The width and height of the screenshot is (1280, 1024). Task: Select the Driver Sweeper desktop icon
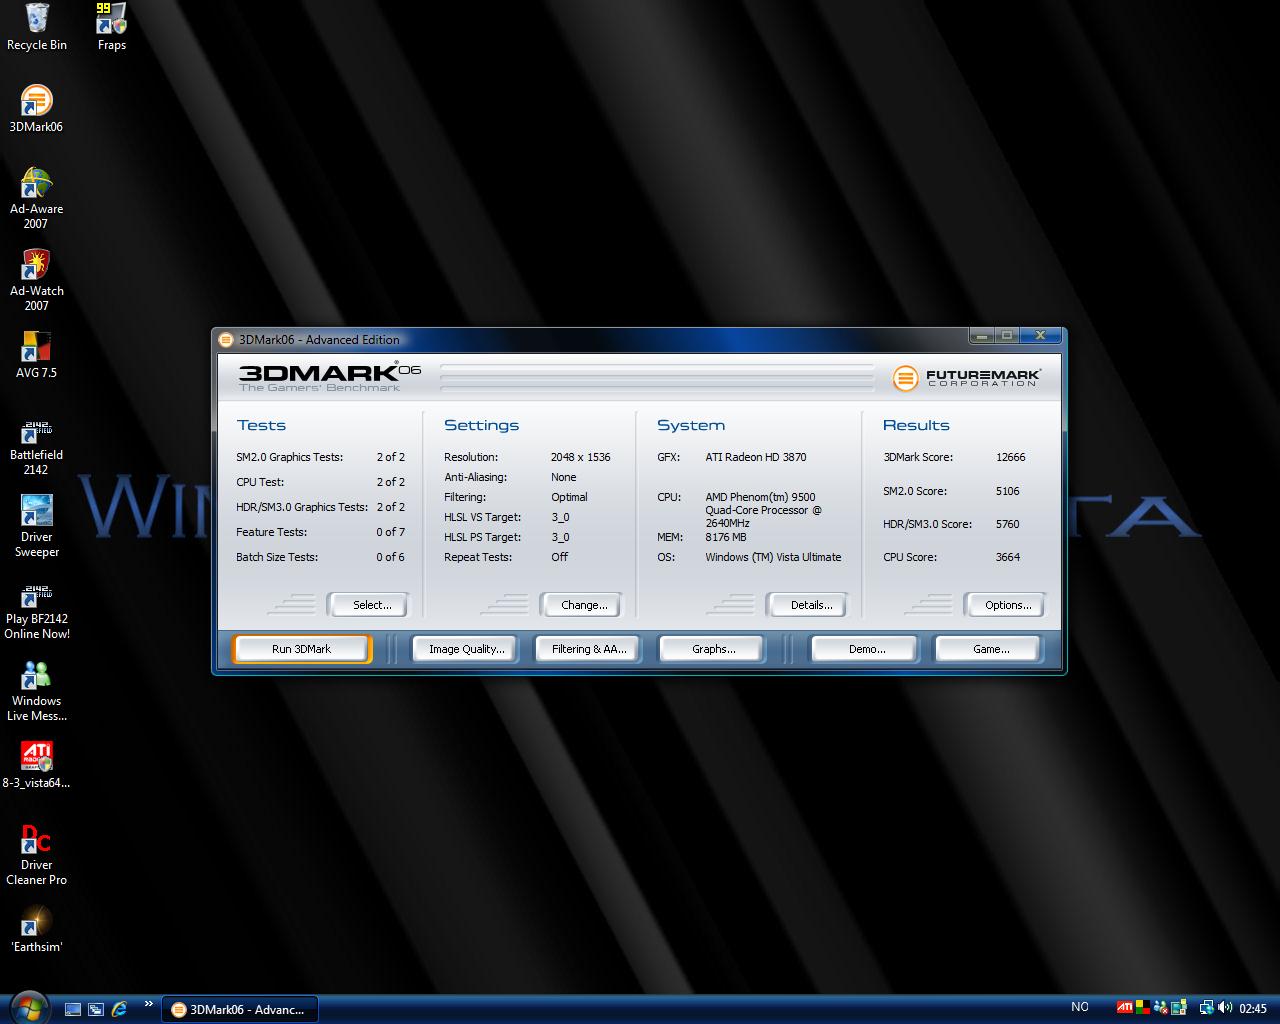[x=36, y=527]
